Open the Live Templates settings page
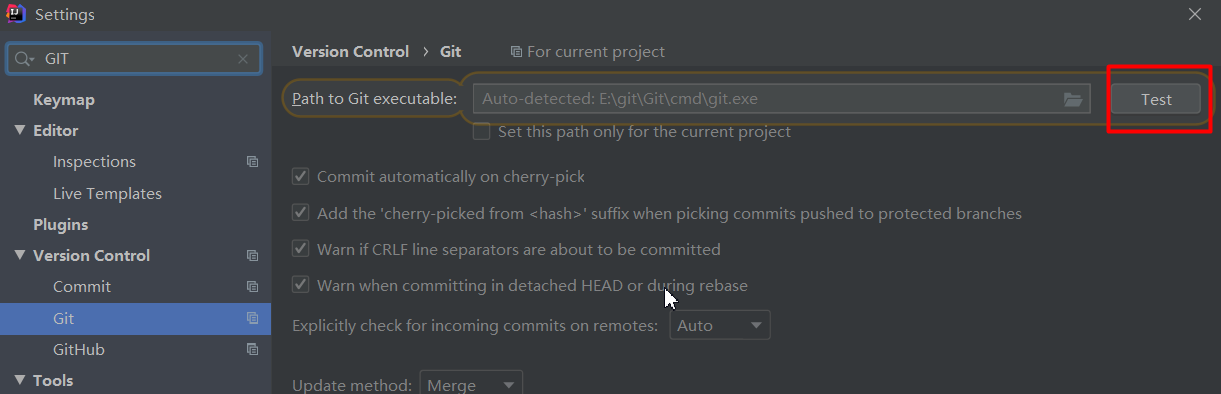The height and width of the screenshot is (394, 1221). [x=107, y=193]
